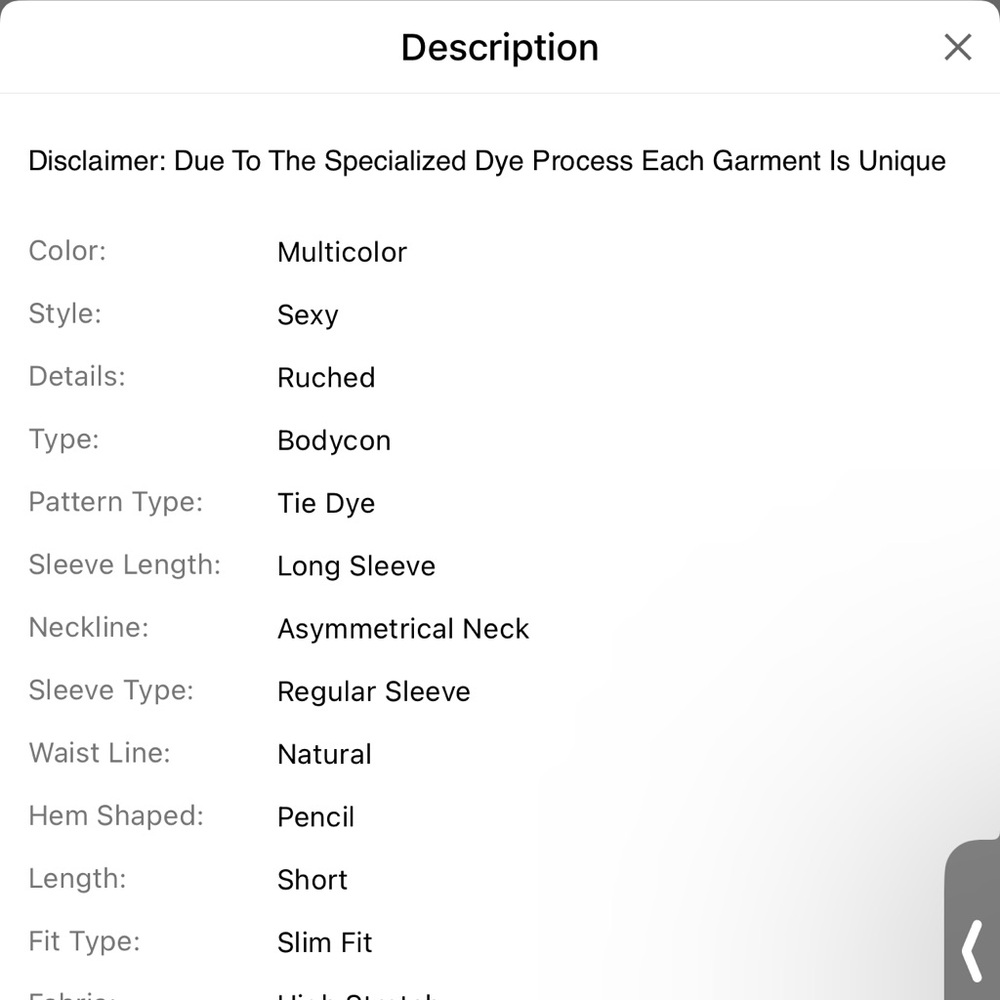Screen dimensions: 1000x1000
Task: Click the Hem Shaped label
Action: (x=116, y=816)
